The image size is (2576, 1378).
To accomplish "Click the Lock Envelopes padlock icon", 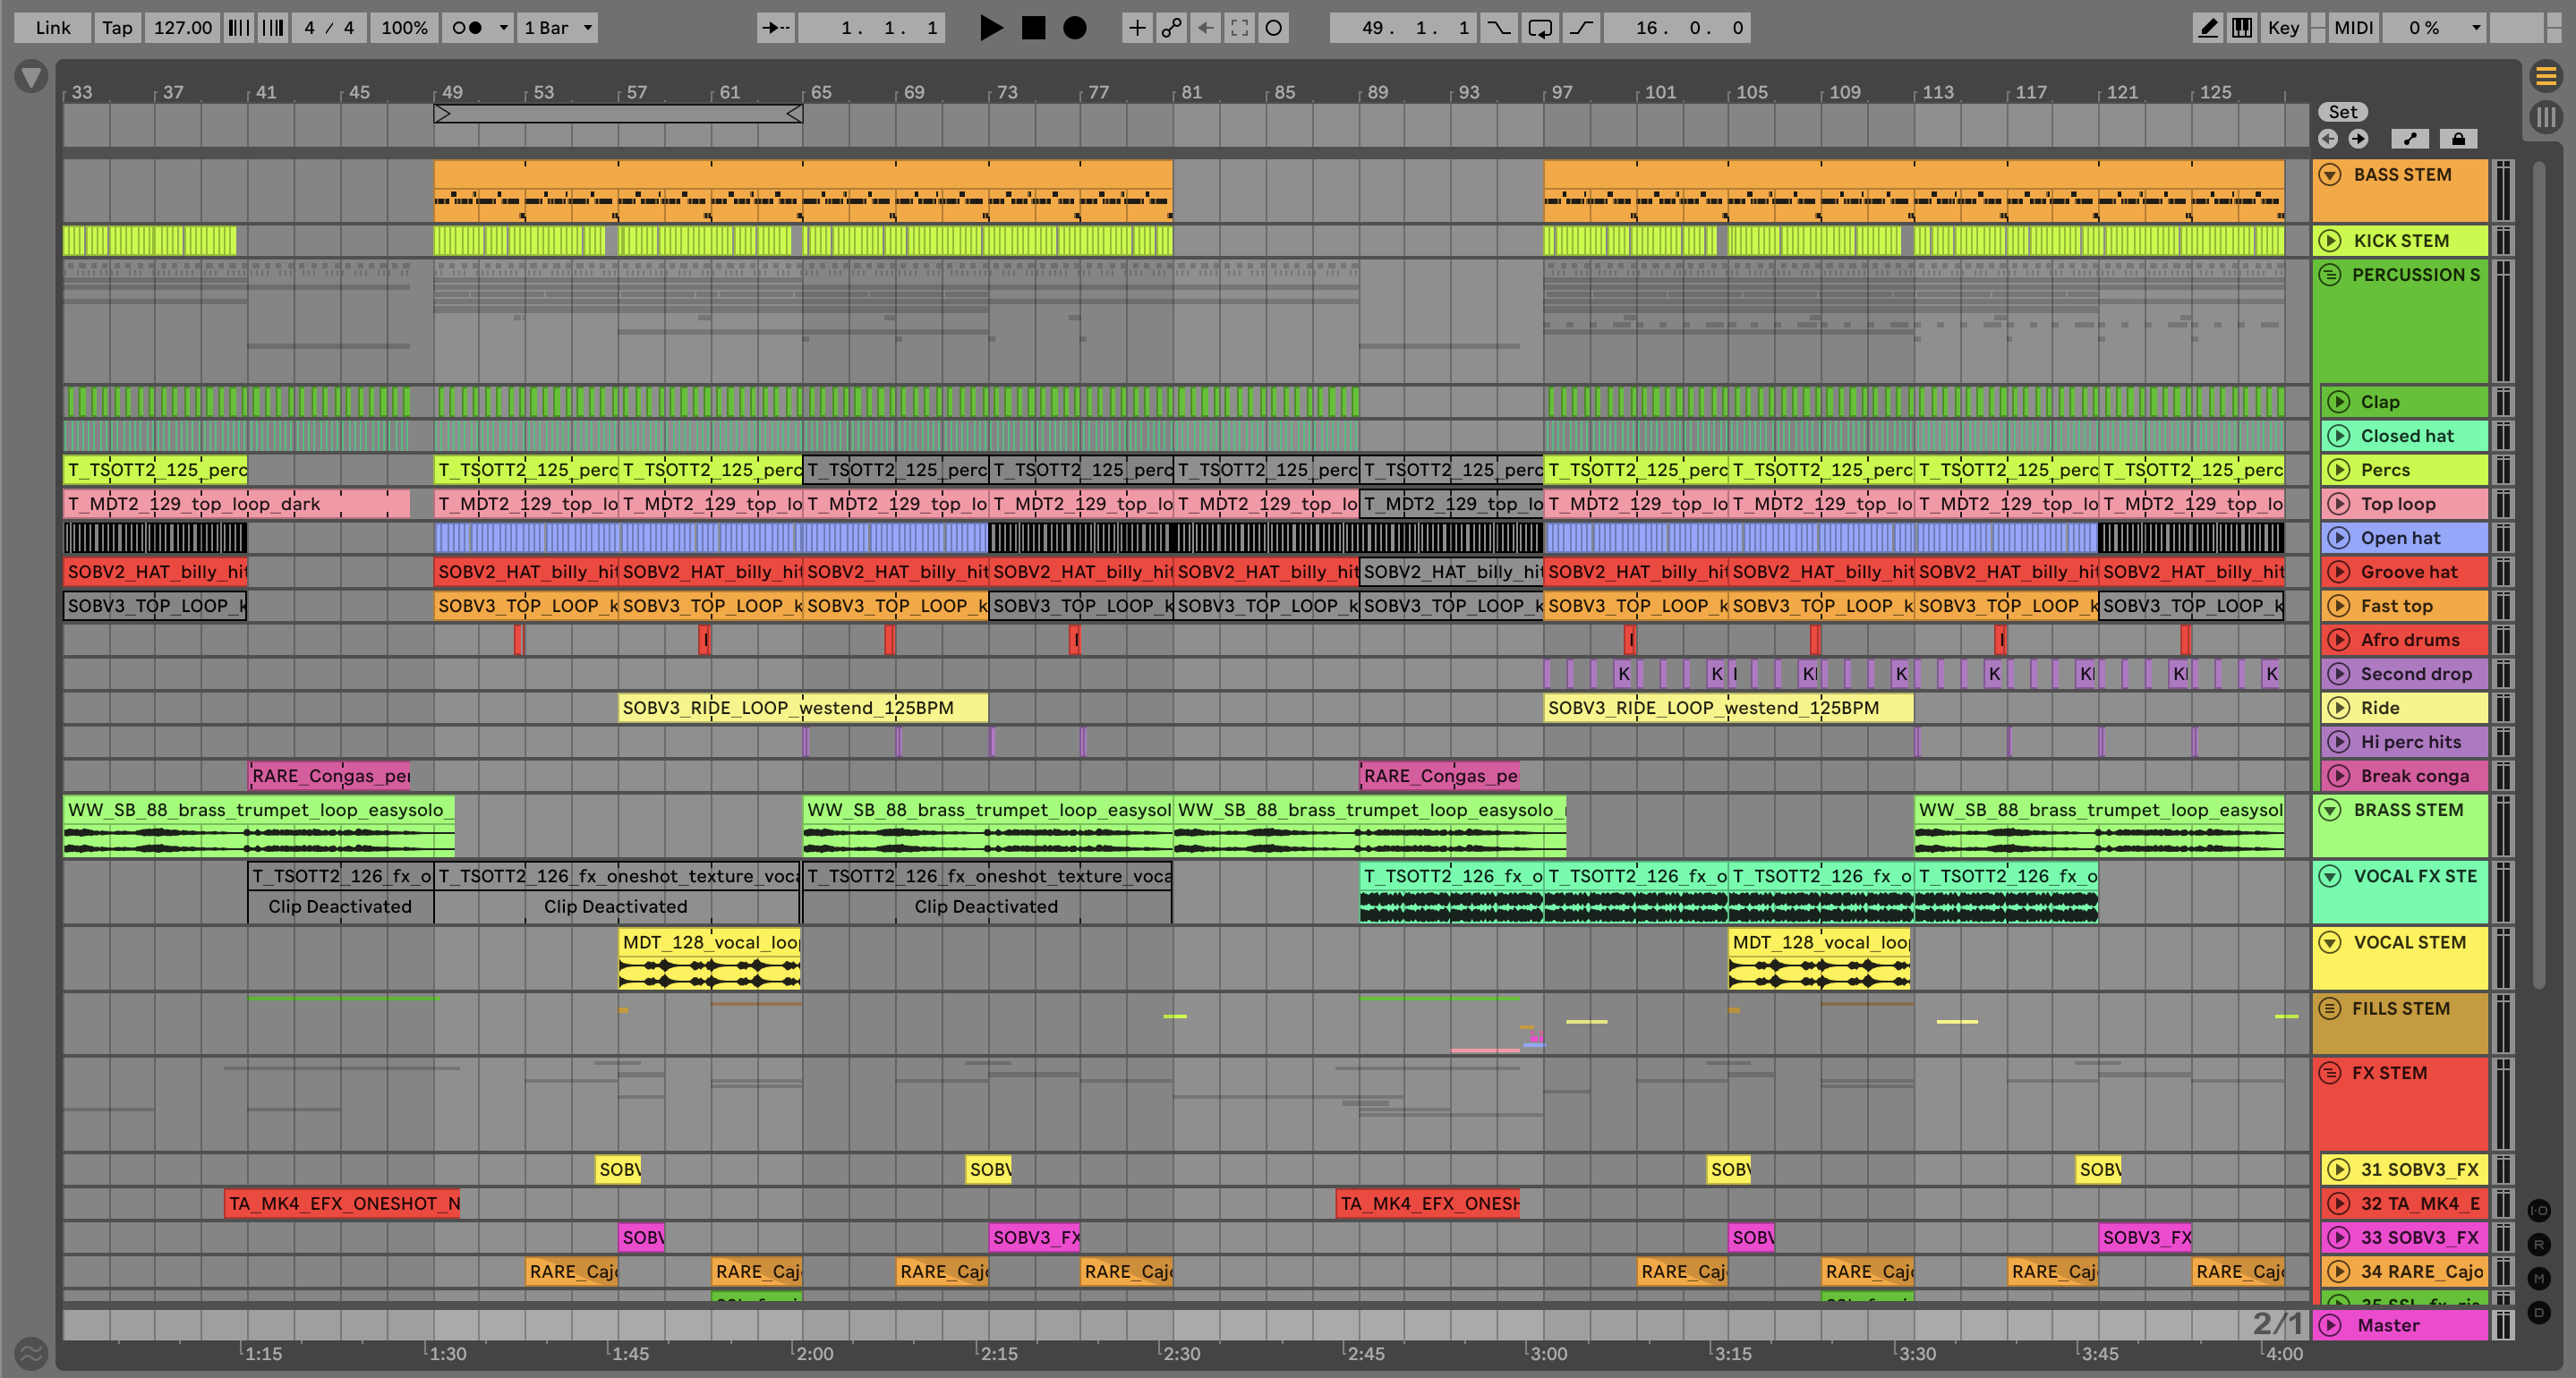I will tap(2458, 139).
